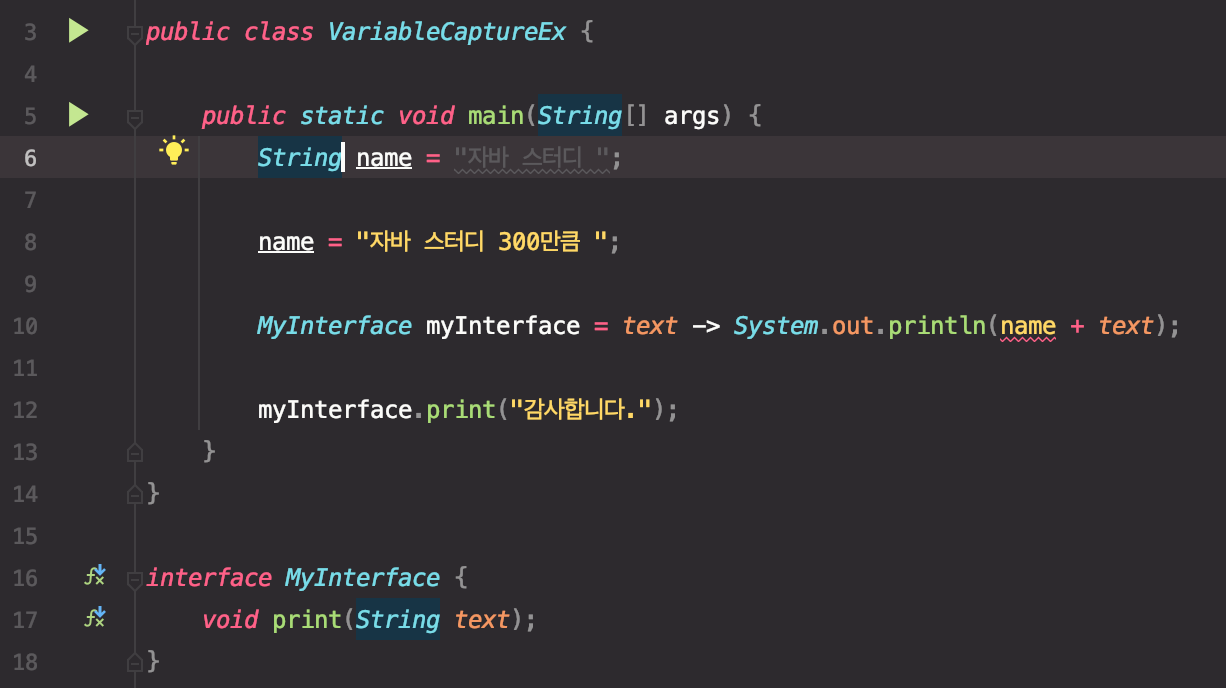1226x688 pixels.
Task: Open the yellow light bulb quick-fix suggestions
Action: tap(174, 151)
